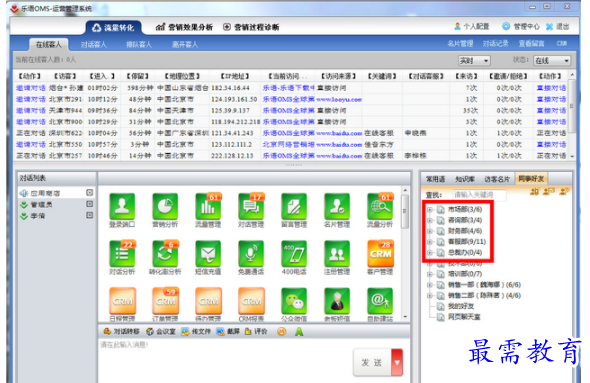Open the 400电话 phone icon
This screenshot has height=383, width=590.
pyautogui.click(x=294, y=254)
